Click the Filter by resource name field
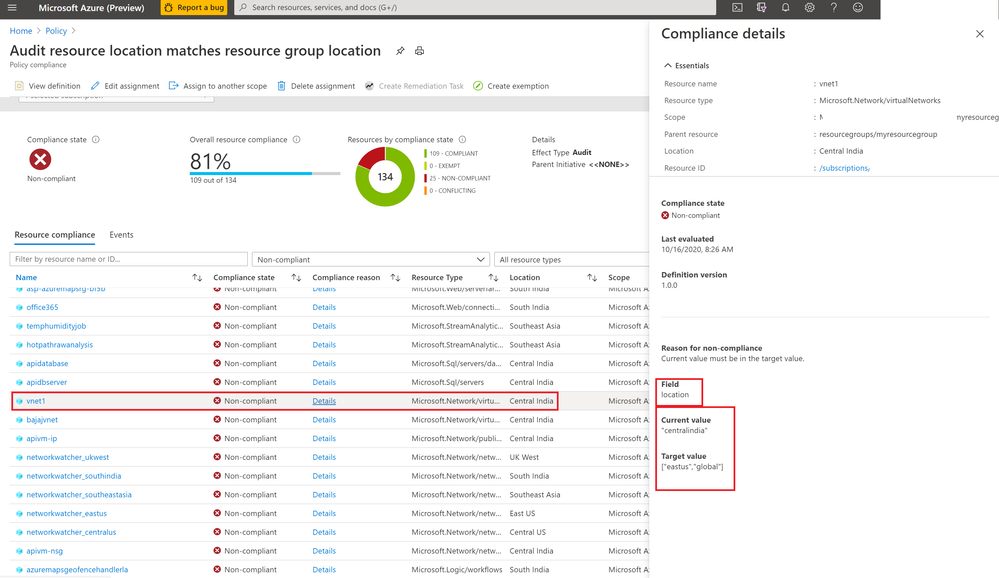999x578 pixels. point(129,259)
